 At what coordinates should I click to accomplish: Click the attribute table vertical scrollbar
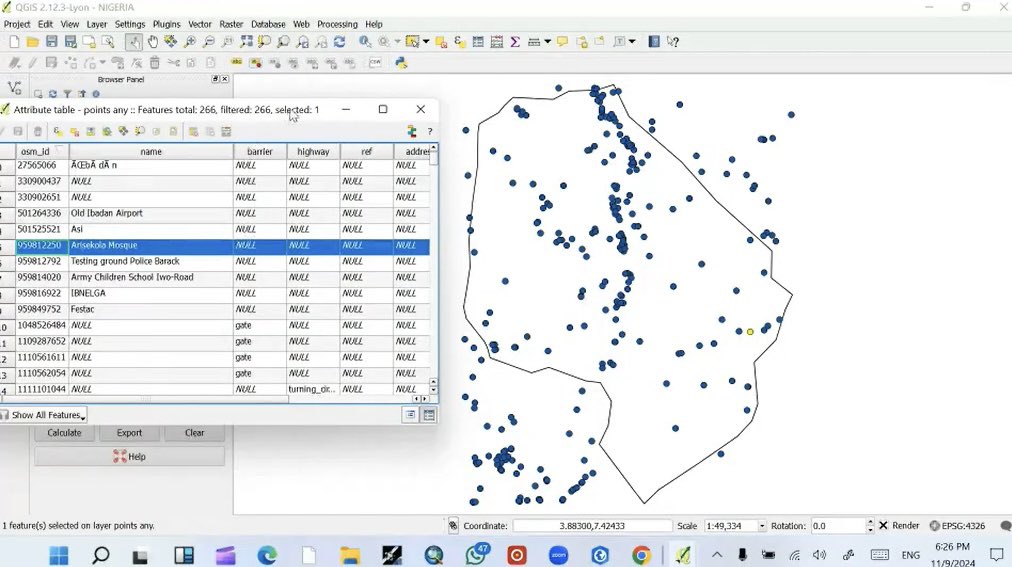click(433, 271)
